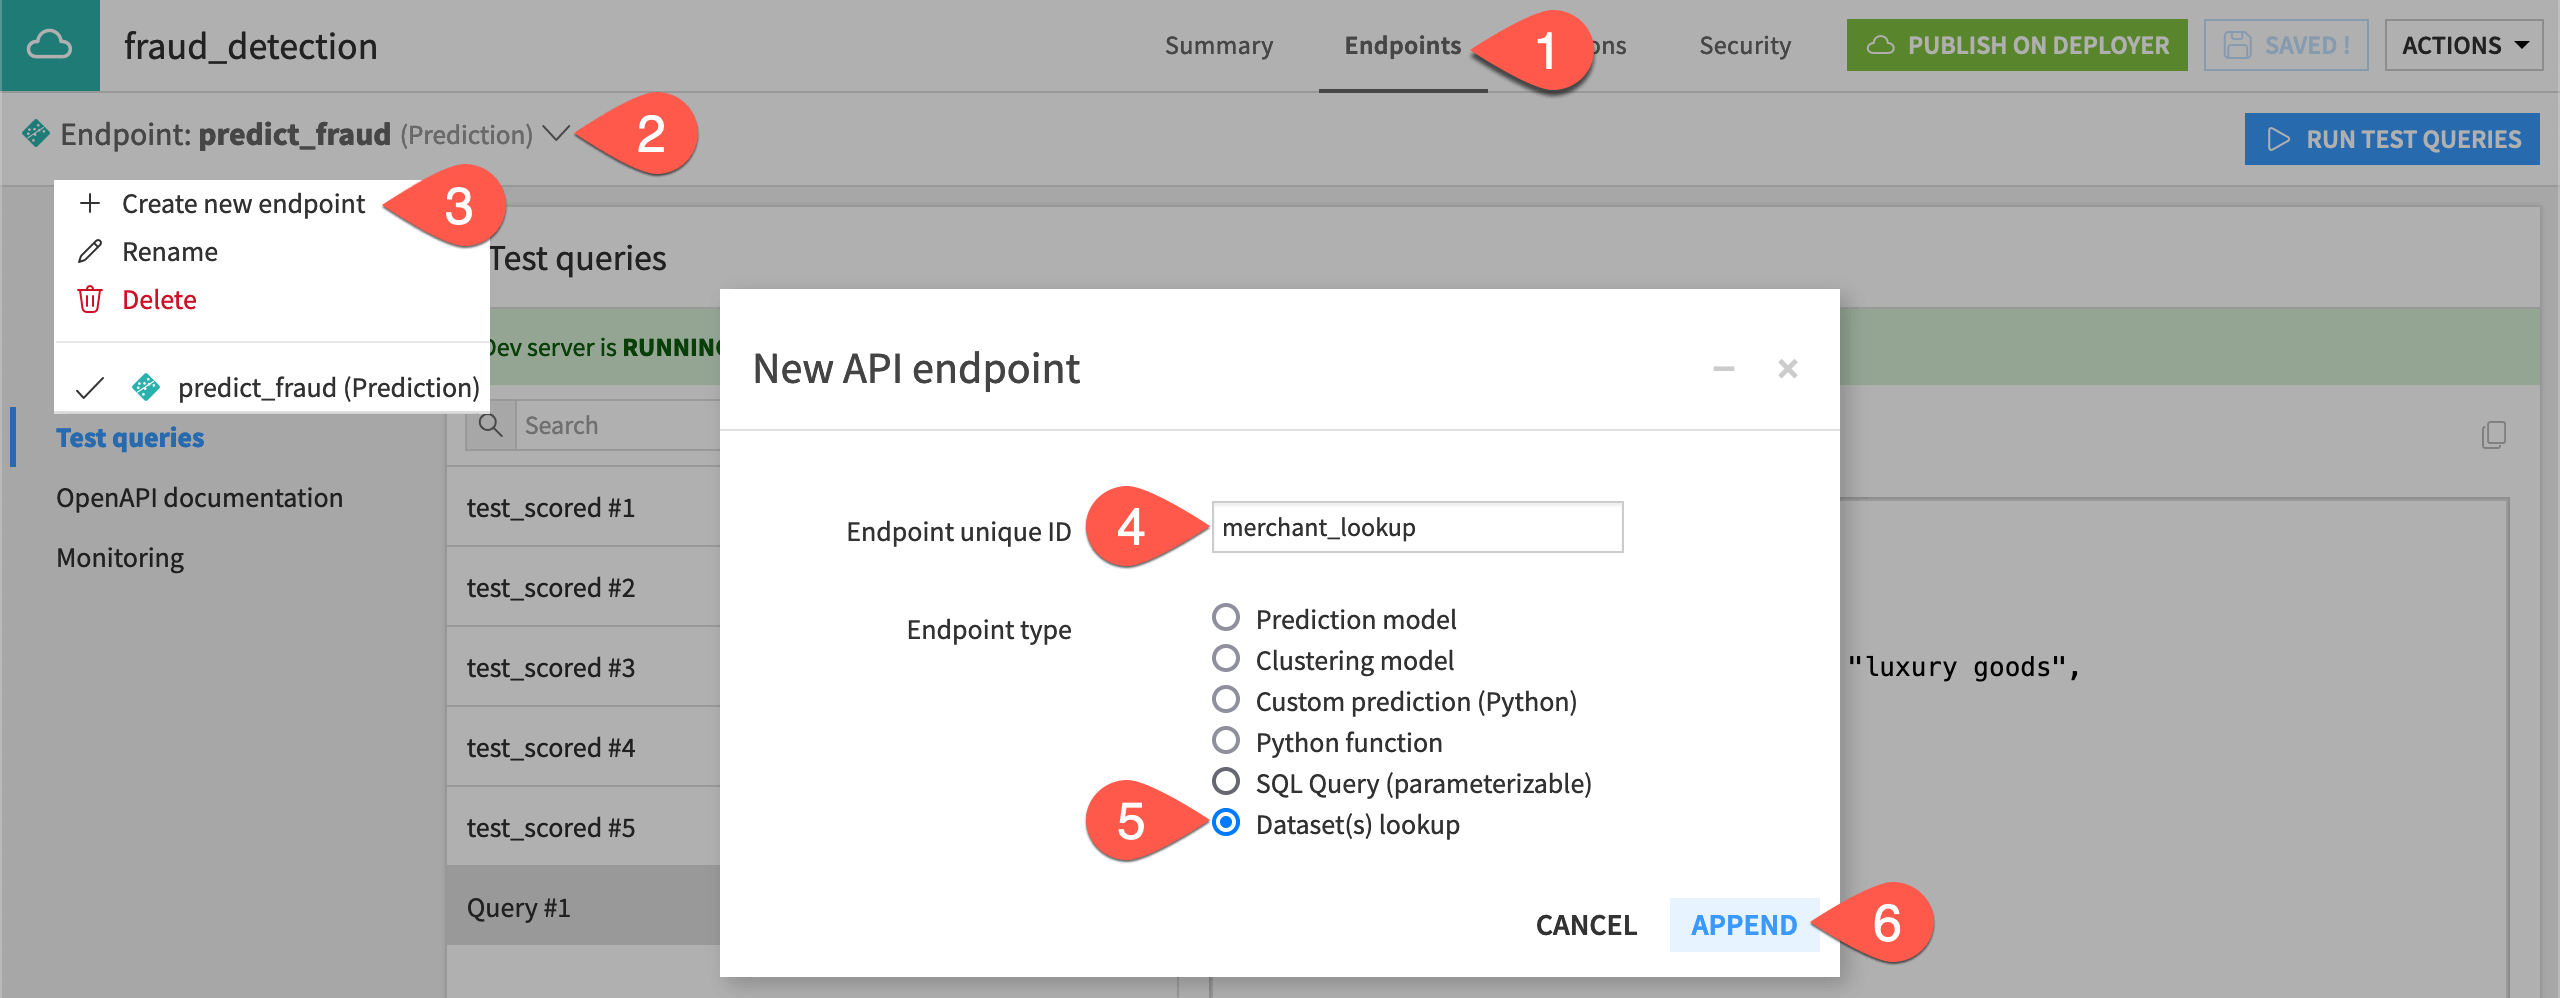Click the cloud icon next to fraud_detection
2560x998 pixels.
pos(52,45)
